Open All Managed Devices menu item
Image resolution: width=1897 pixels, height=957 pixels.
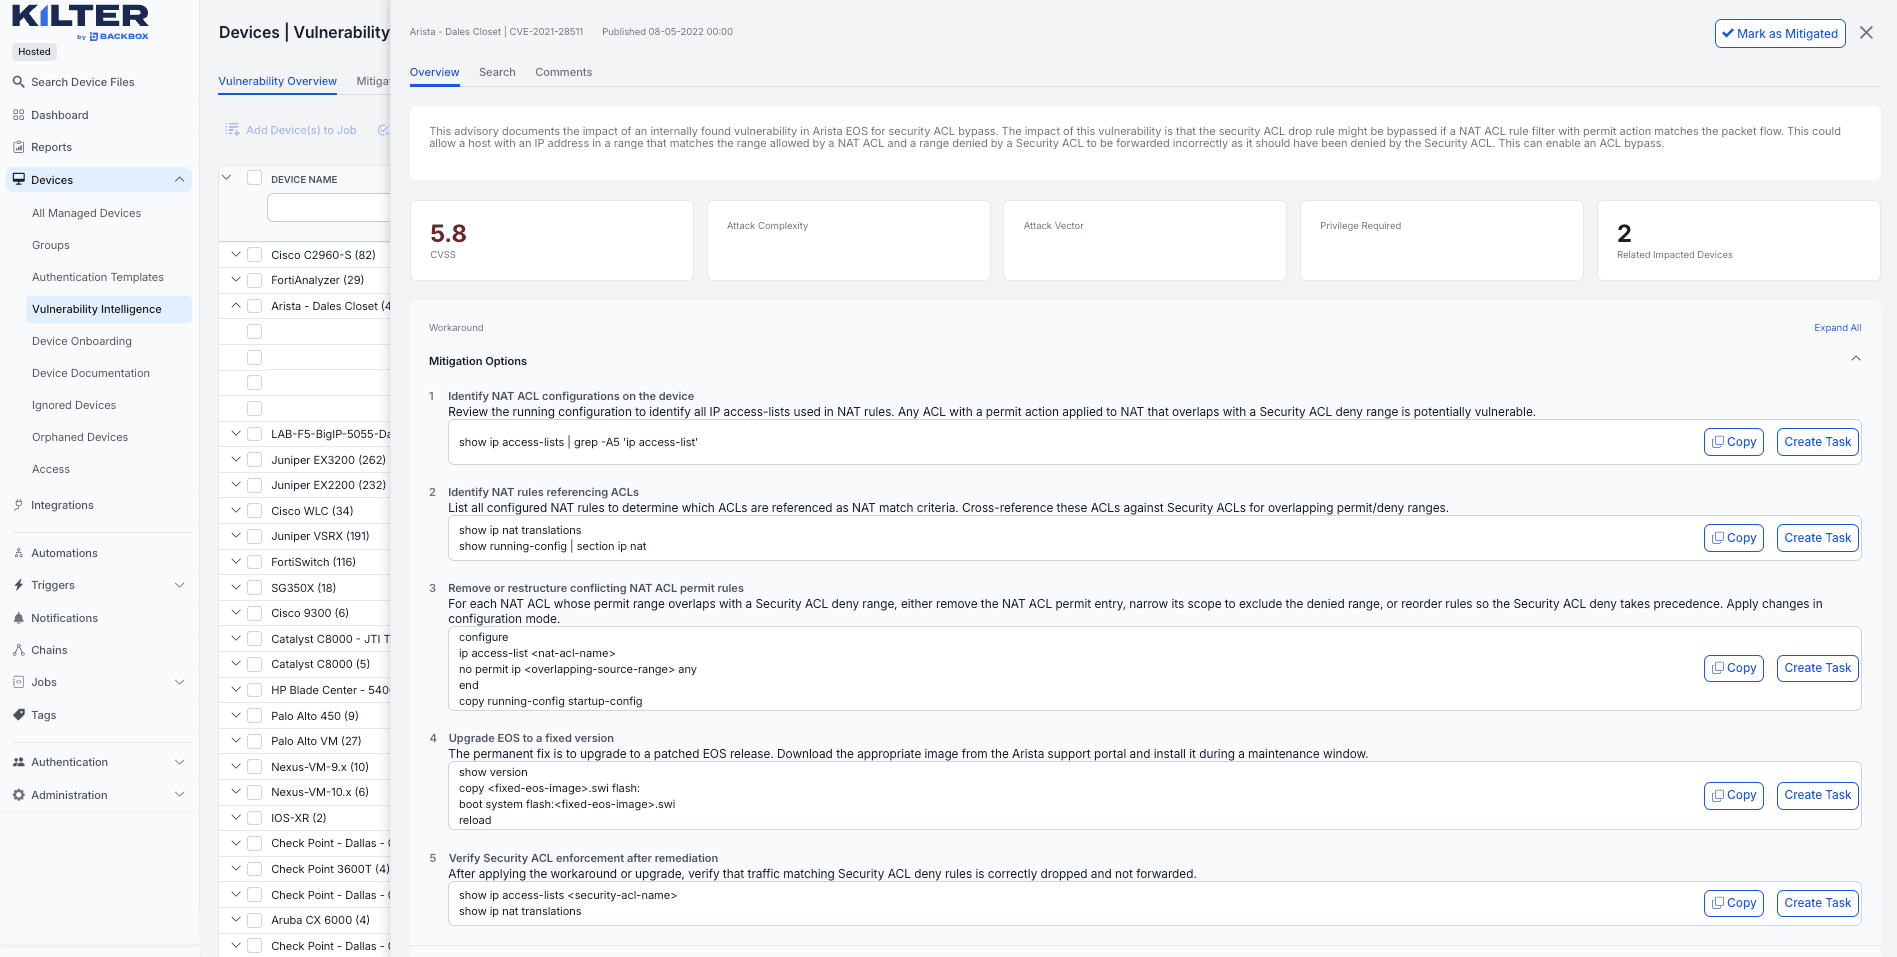point(86,213)
